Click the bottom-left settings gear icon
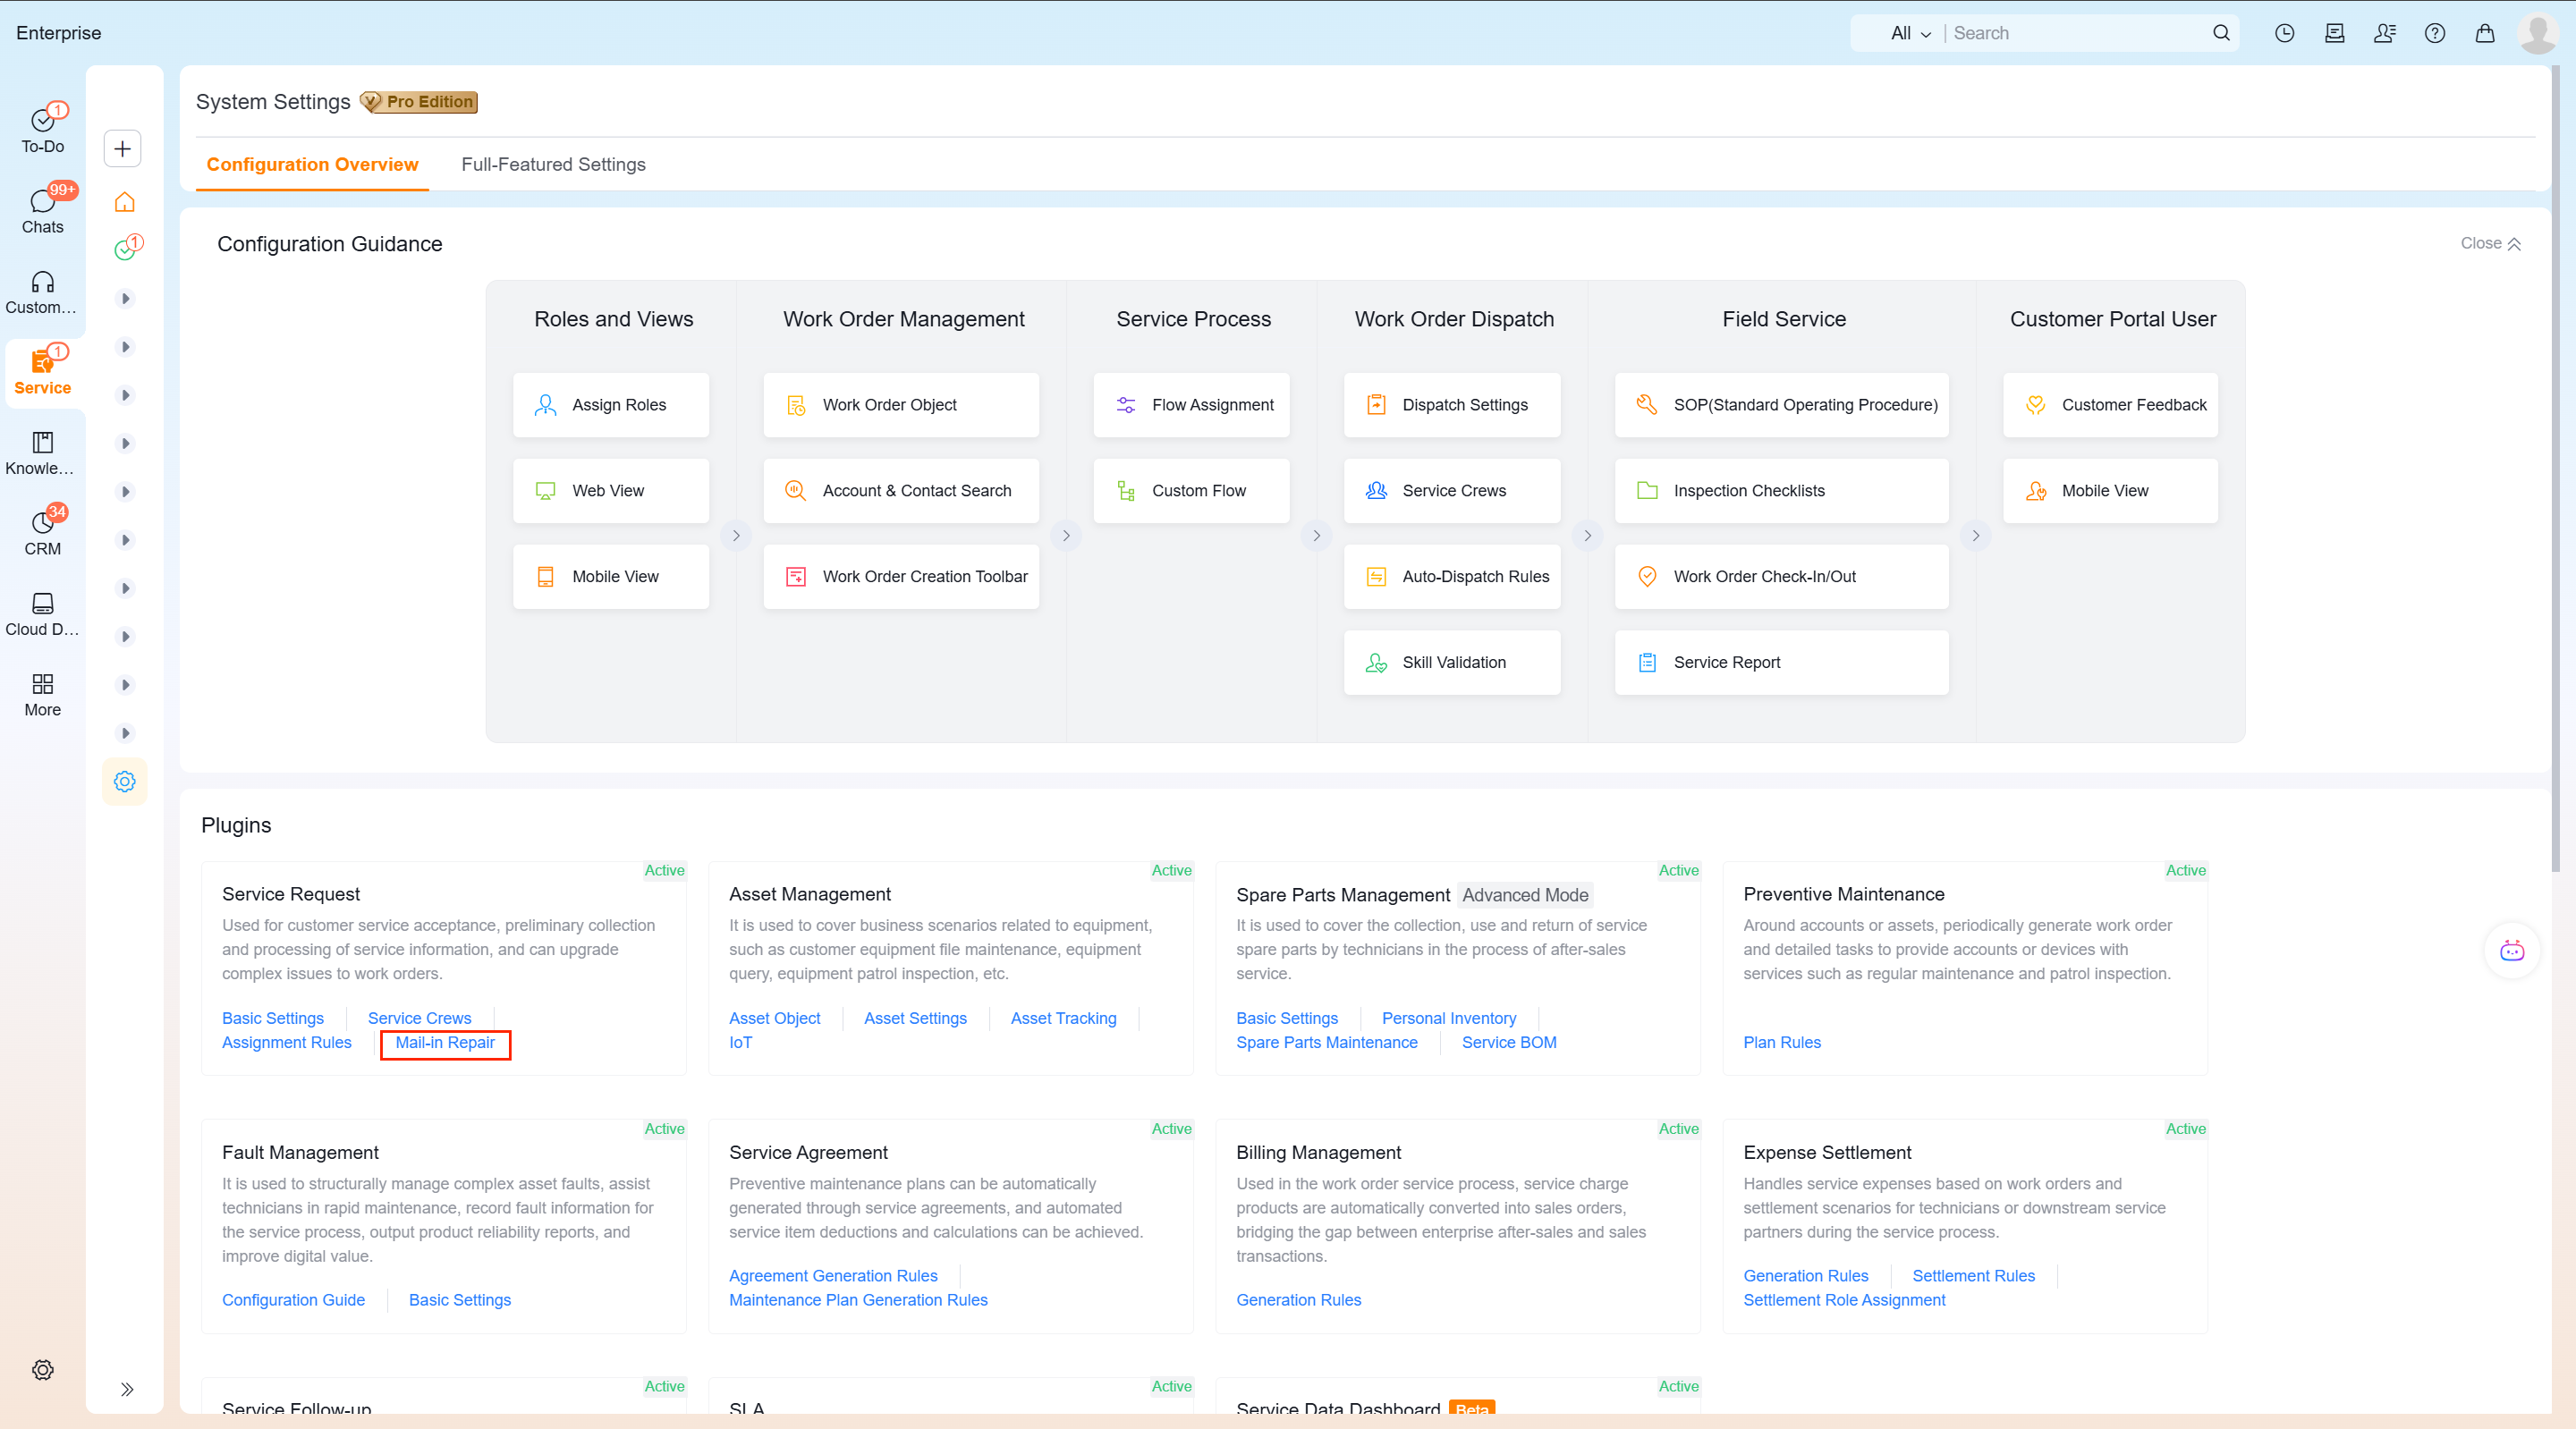This screenshot has height=1429, width=2576. click(x=42, y=1370)
